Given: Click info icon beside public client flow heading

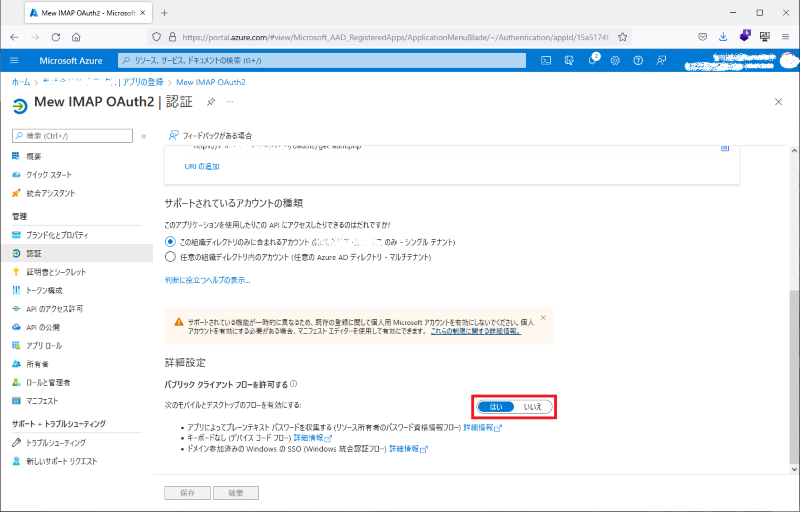Looking at the screenshot, I should 294,384.
